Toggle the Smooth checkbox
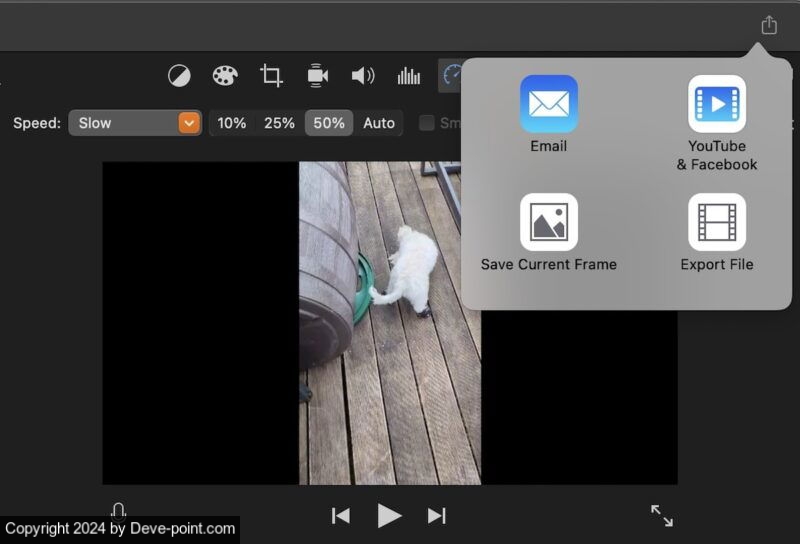The image size is (800, 544). (427, 123)
